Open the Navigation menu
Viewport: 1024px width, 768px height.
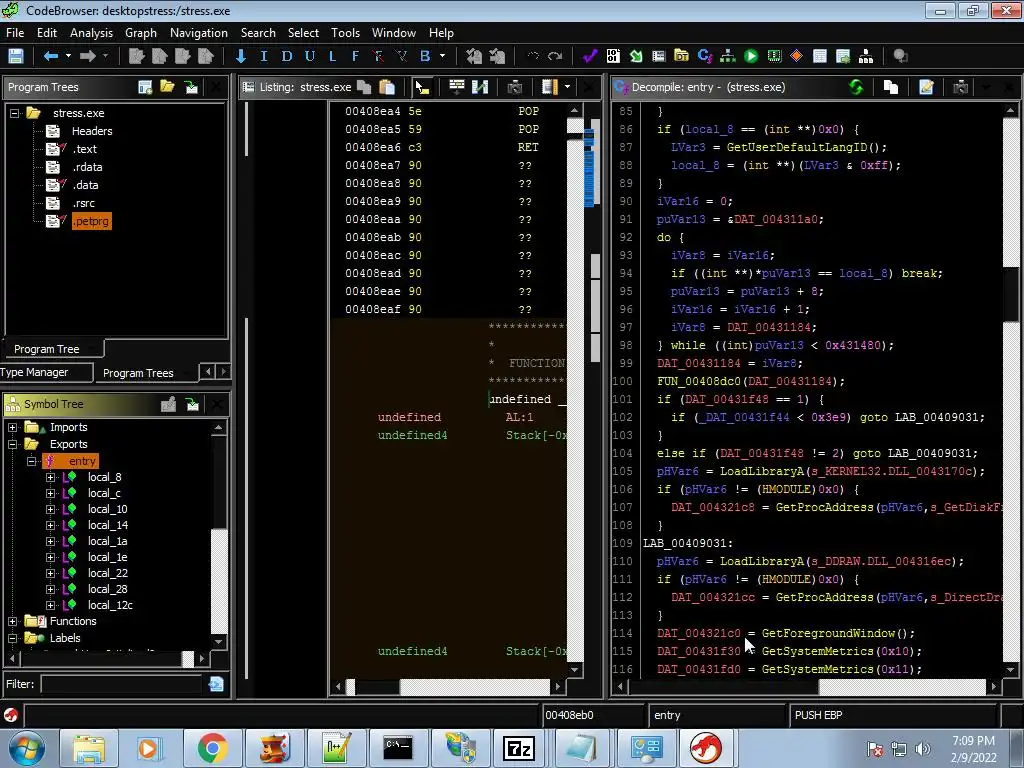pos(199,33)
